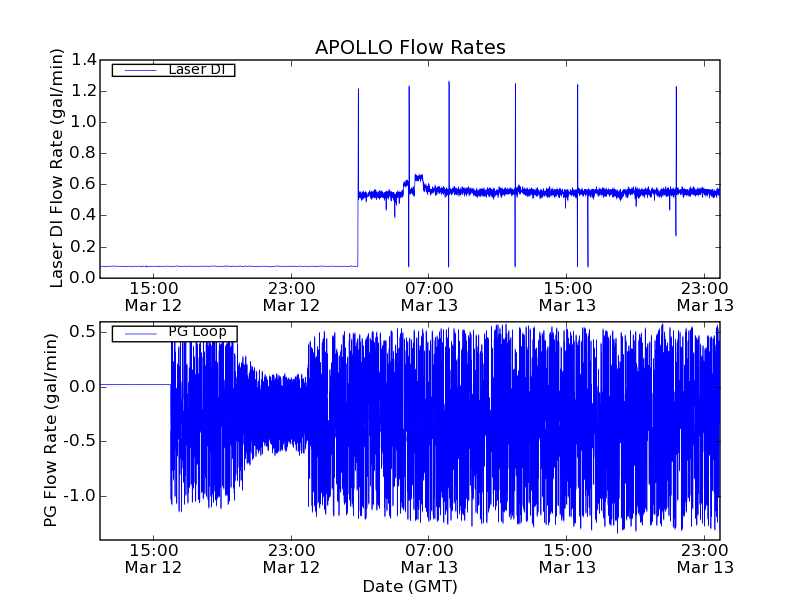Screen dimensions: 800x600
Task: Click the "Date (GMT)" x-axis label
Action: [x=410, y=587]
